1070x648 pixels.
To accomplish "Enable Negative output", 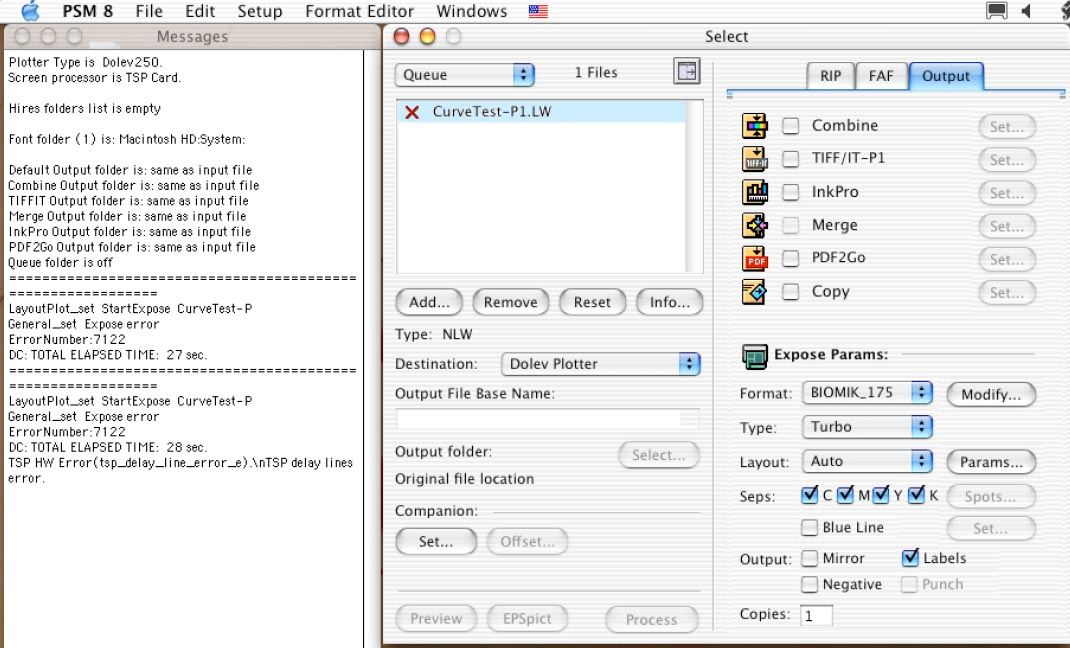I will pos(809,585).
